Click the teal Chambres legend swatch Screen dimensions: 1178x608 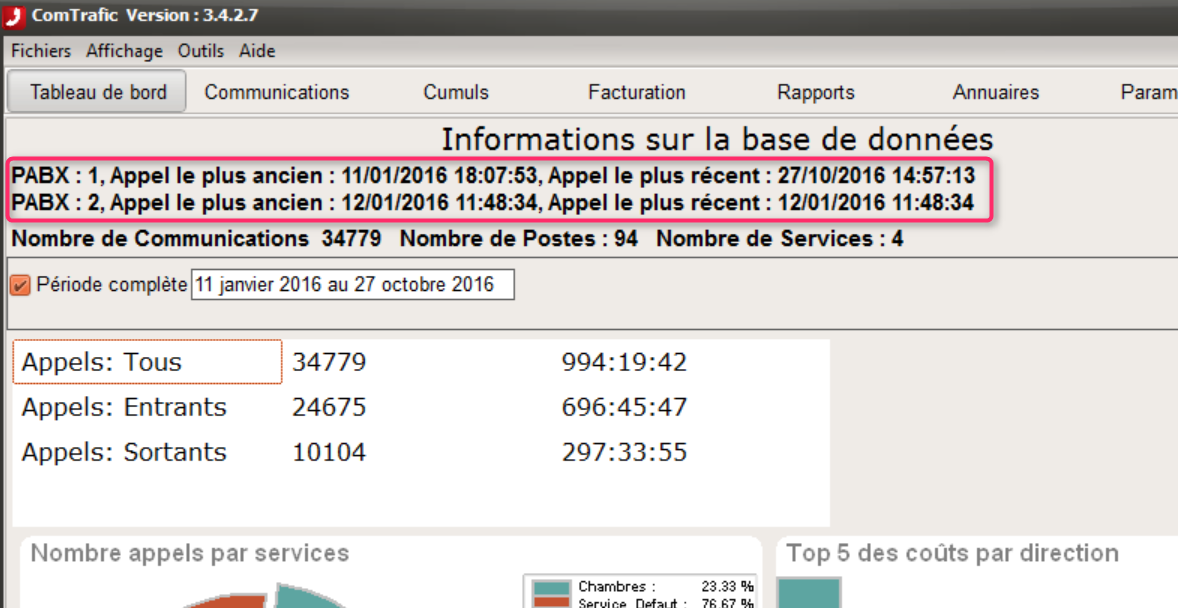point(551,587)
